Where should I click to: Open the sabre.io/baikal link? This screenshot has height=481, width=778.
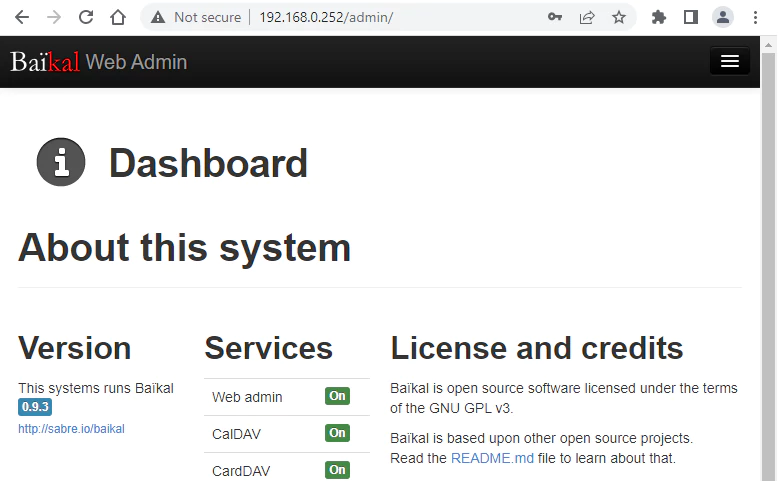pos(71,429)
